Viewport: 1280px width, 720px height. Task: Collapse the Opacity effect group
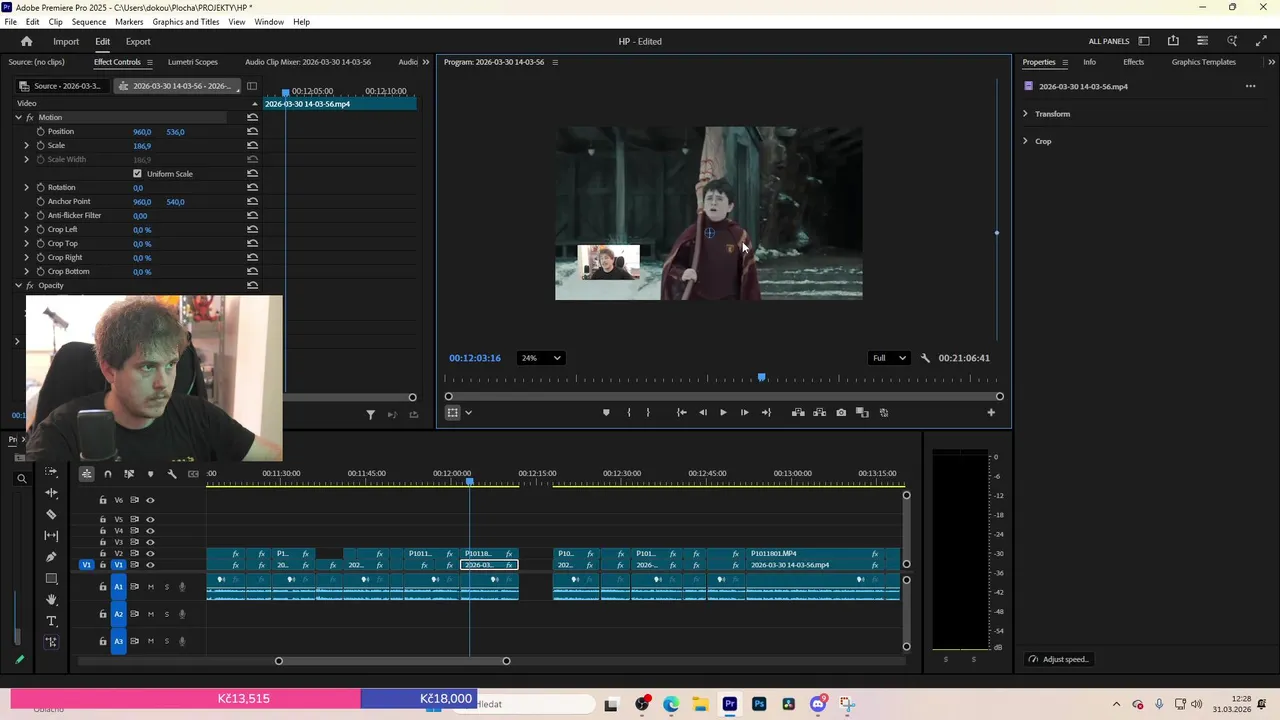coord(18,285)
